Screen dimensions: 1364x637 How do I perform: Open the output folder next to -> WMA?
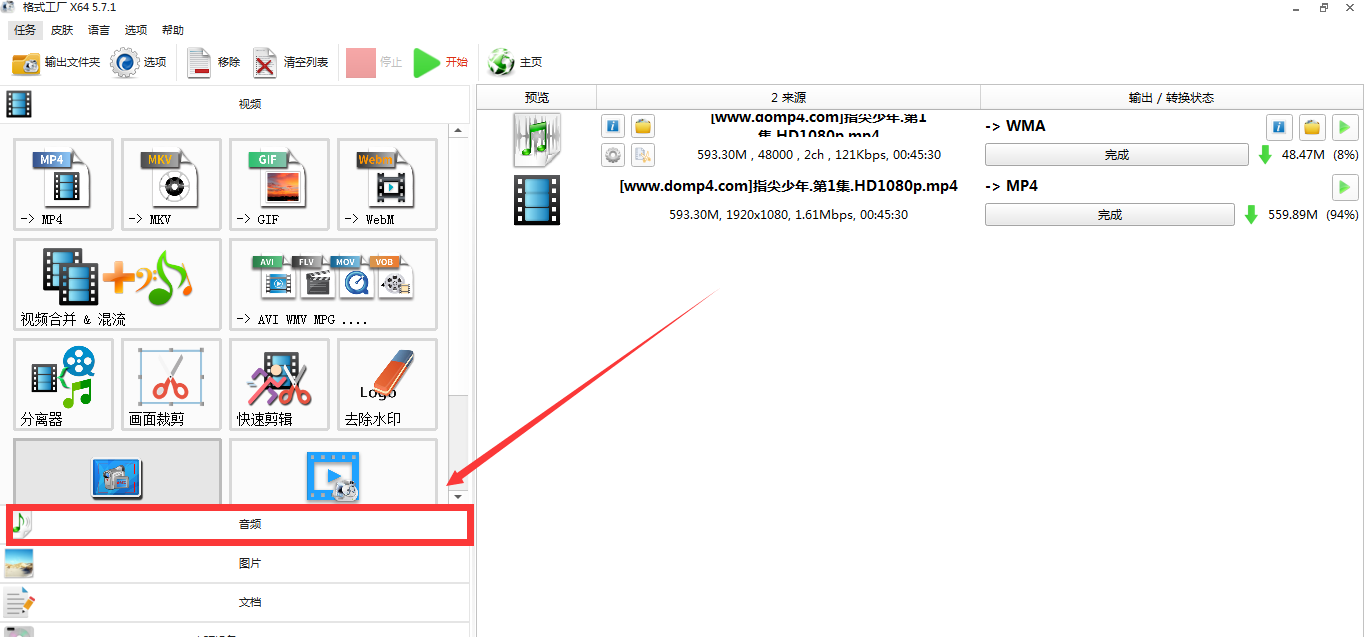1312,127
